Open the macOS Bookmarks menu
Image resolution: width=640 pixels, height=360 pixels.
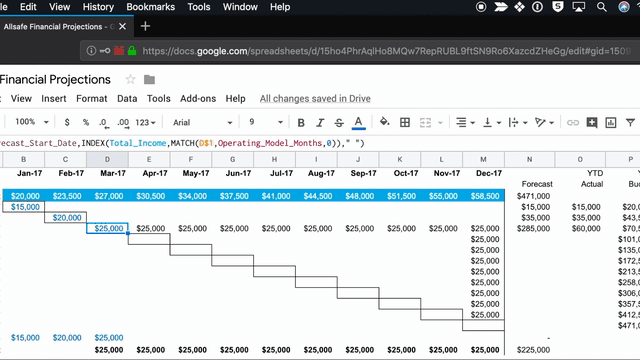151,7
